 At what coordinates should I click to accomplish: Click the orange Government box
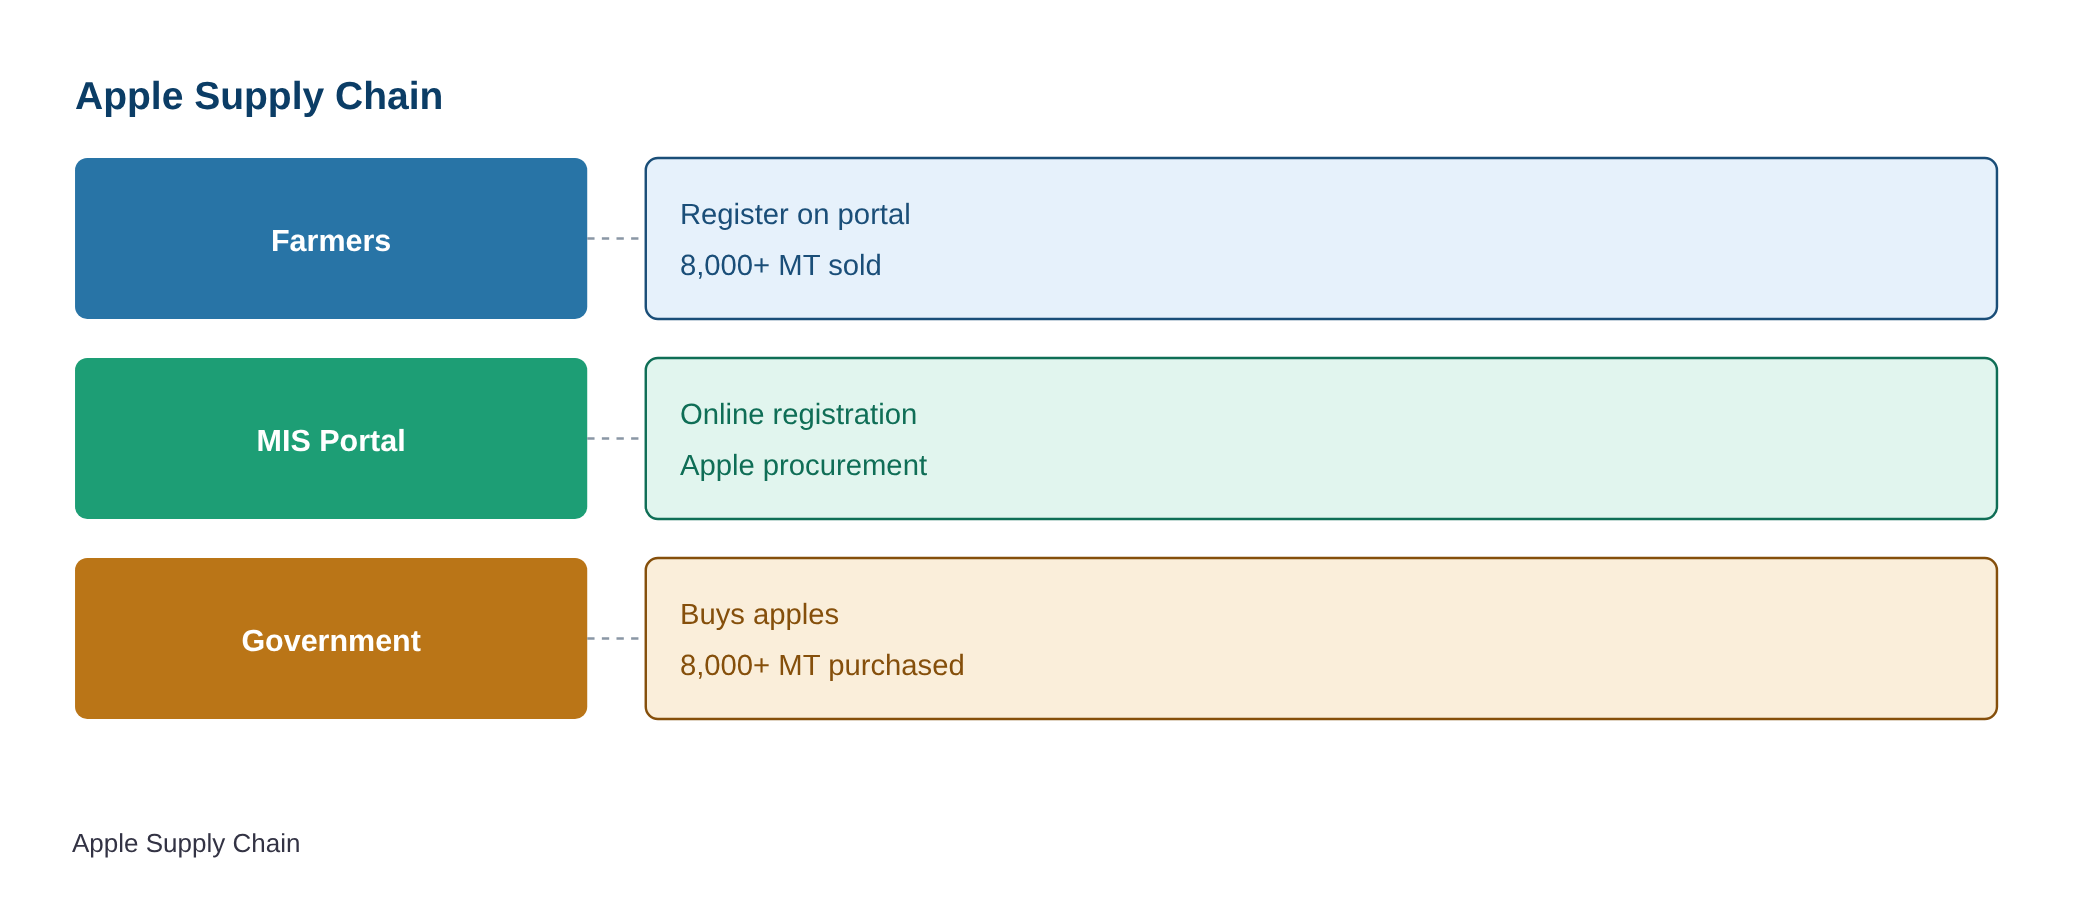tap(331, 638)
